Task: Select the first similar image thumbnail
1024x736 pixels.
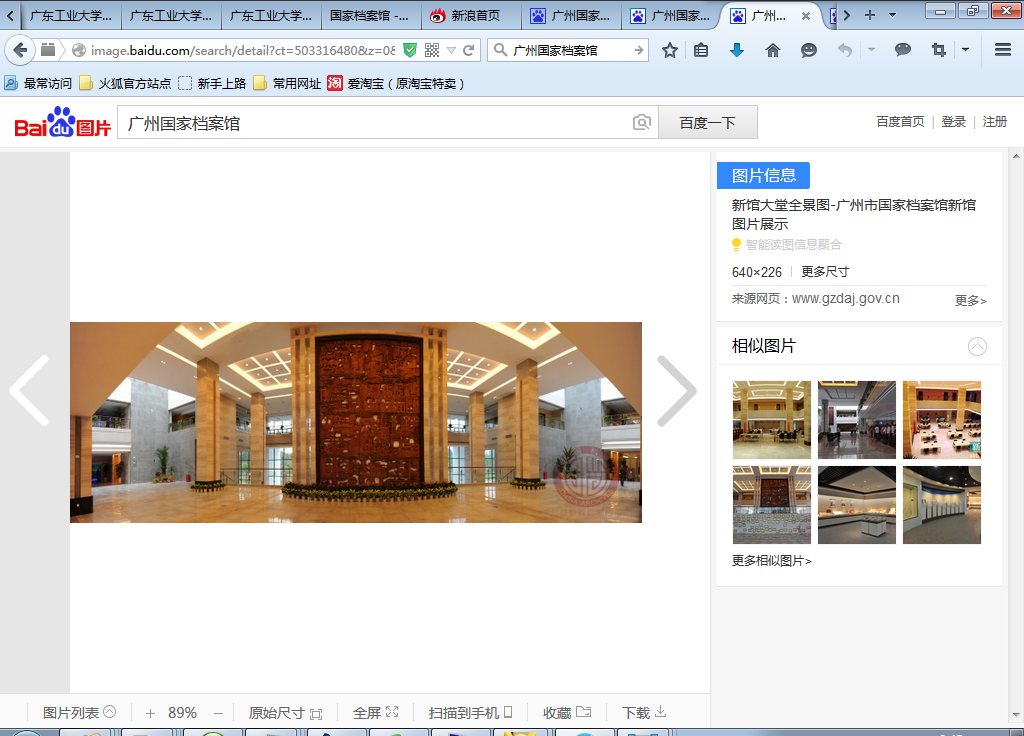Action: pyautogui.click(x=771, y=419)
